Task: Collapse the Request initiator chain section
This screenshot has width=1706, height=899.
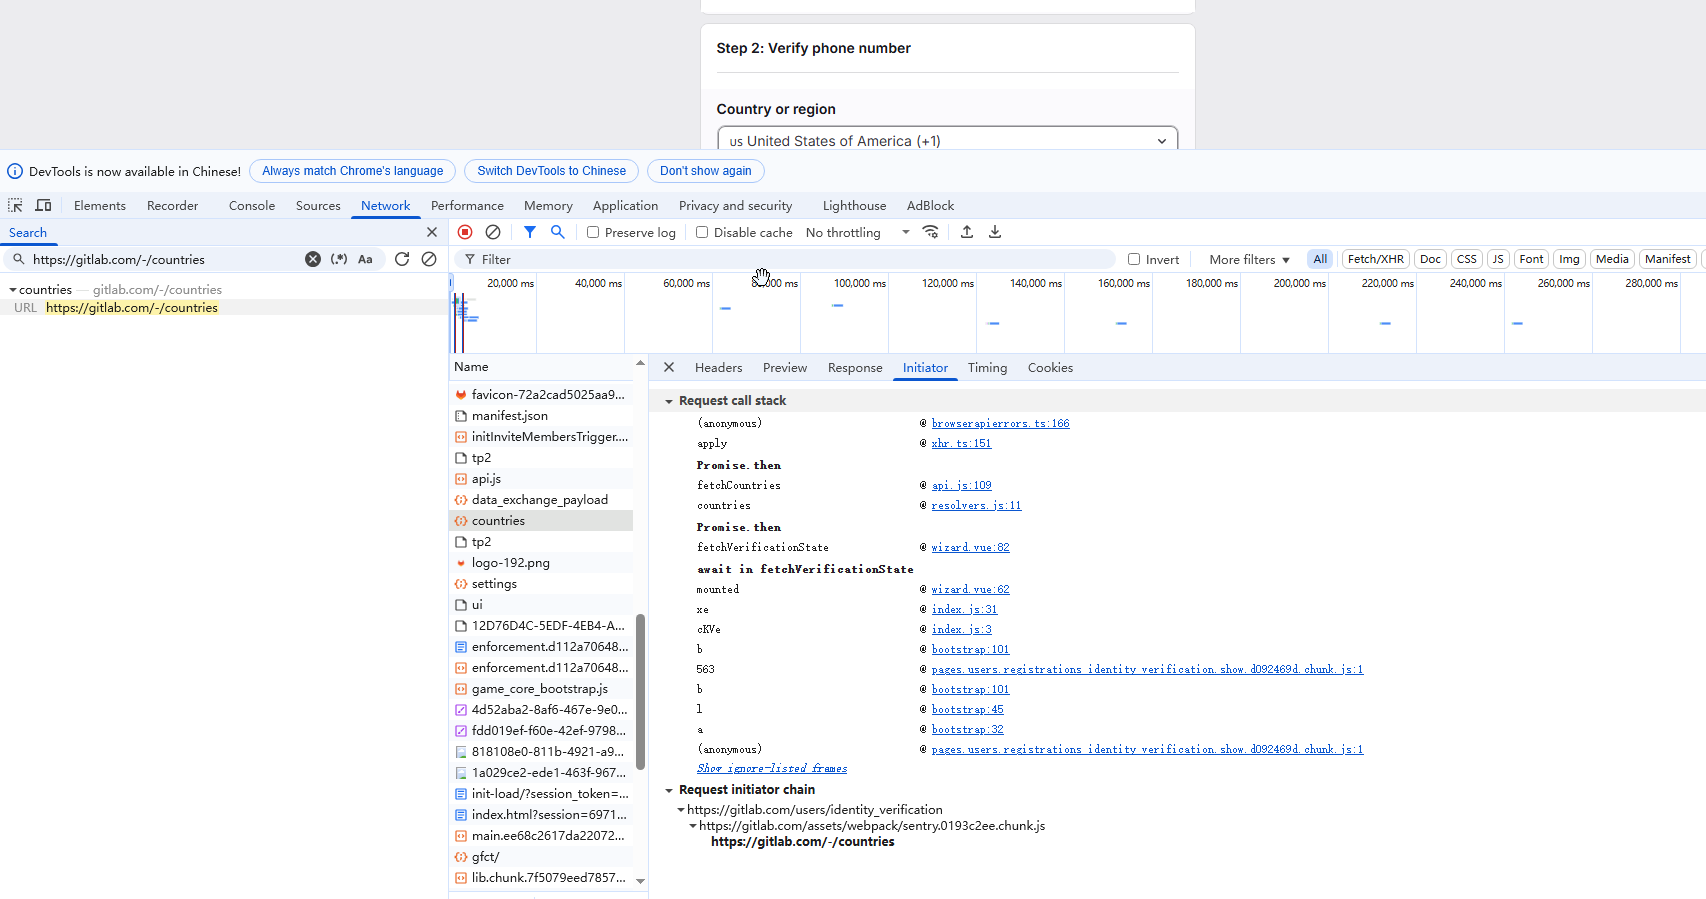Action: click(669, 790)
